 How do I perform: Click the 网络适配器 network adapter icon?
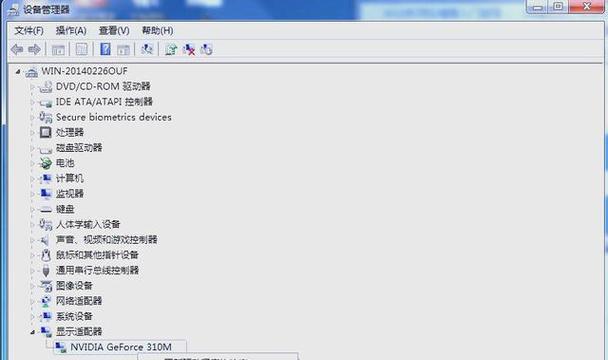(46, 301)
